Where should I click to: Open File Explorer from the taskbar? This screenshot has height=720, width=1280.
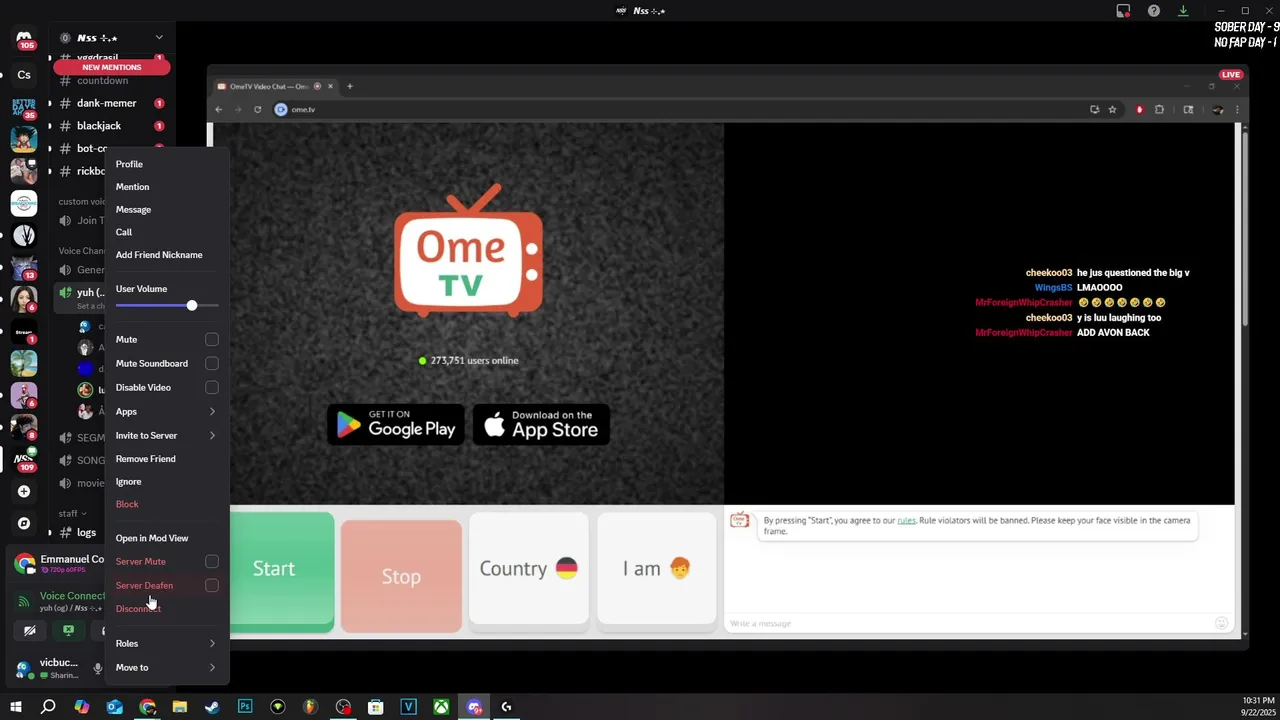pos(180,707)
